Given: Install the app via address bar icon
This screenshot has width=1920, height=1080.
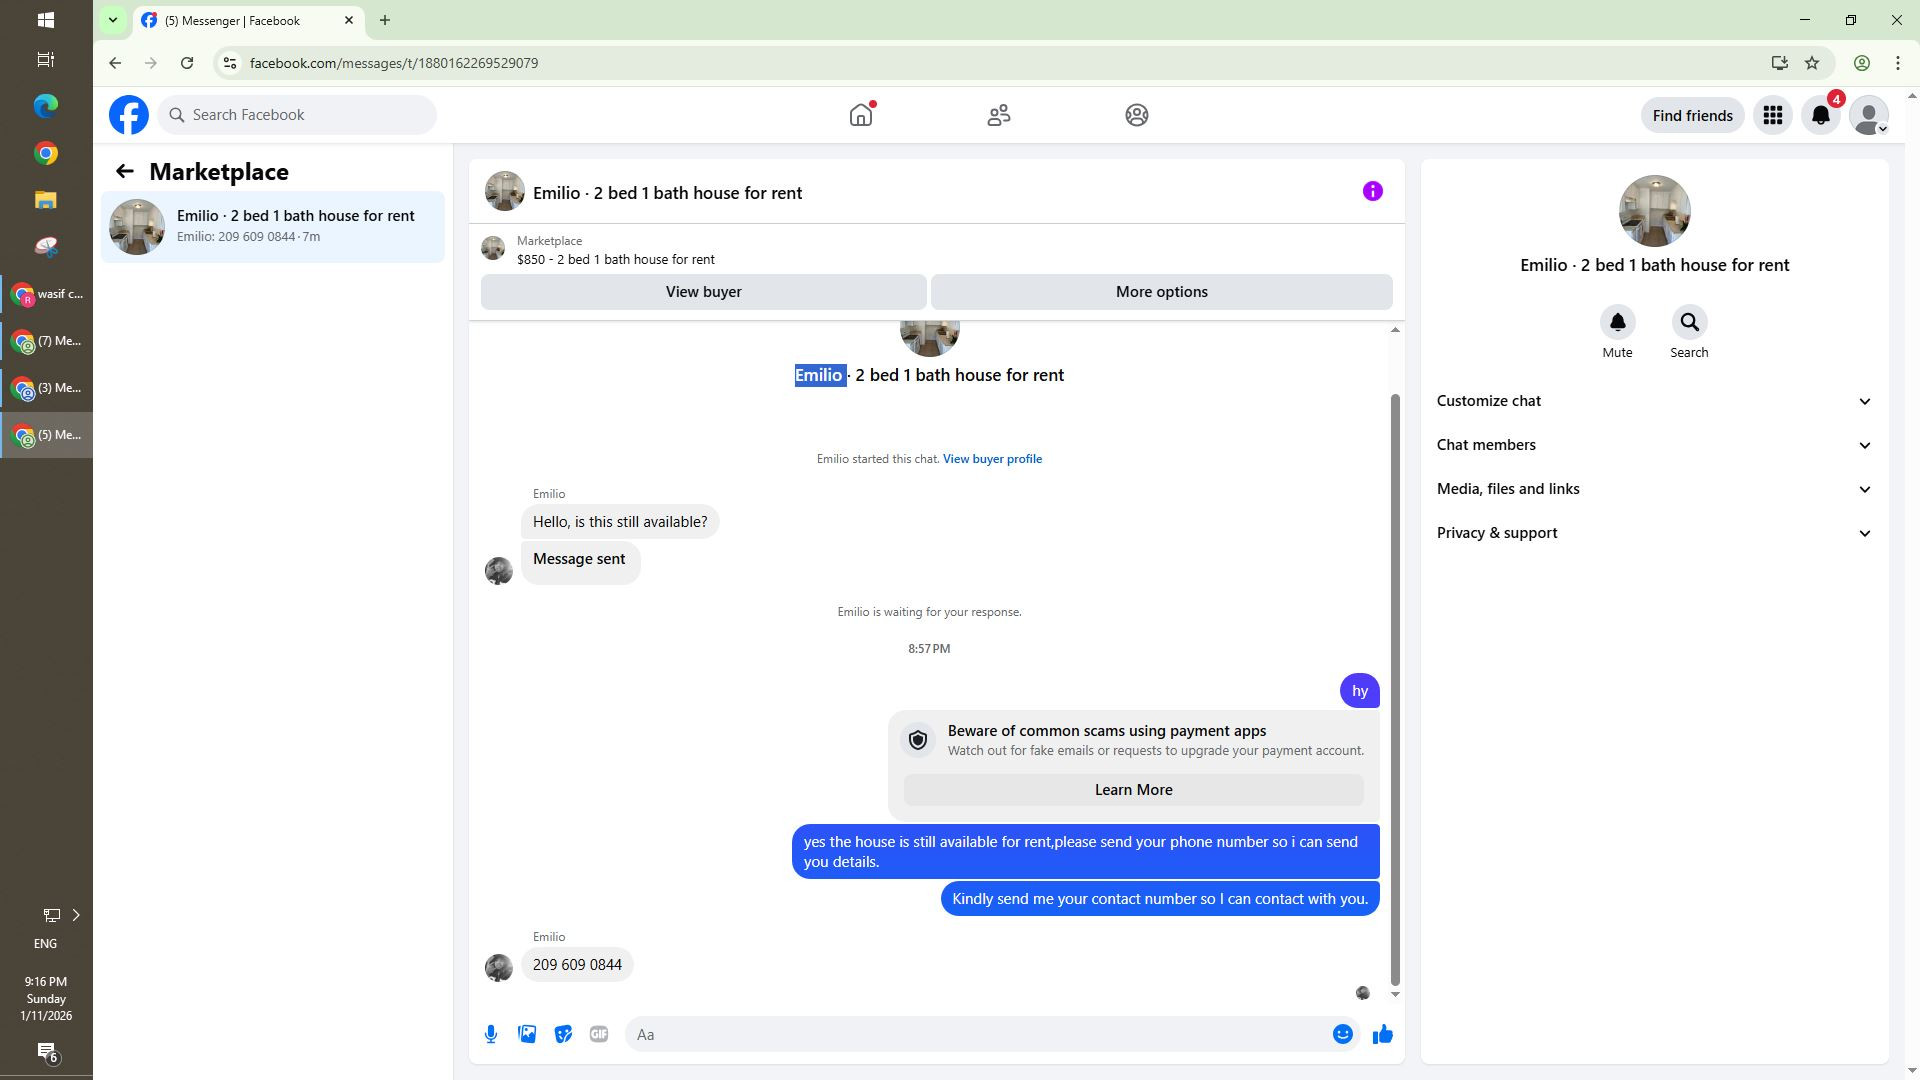Looking at the screenshot, I should (1779, 63).
